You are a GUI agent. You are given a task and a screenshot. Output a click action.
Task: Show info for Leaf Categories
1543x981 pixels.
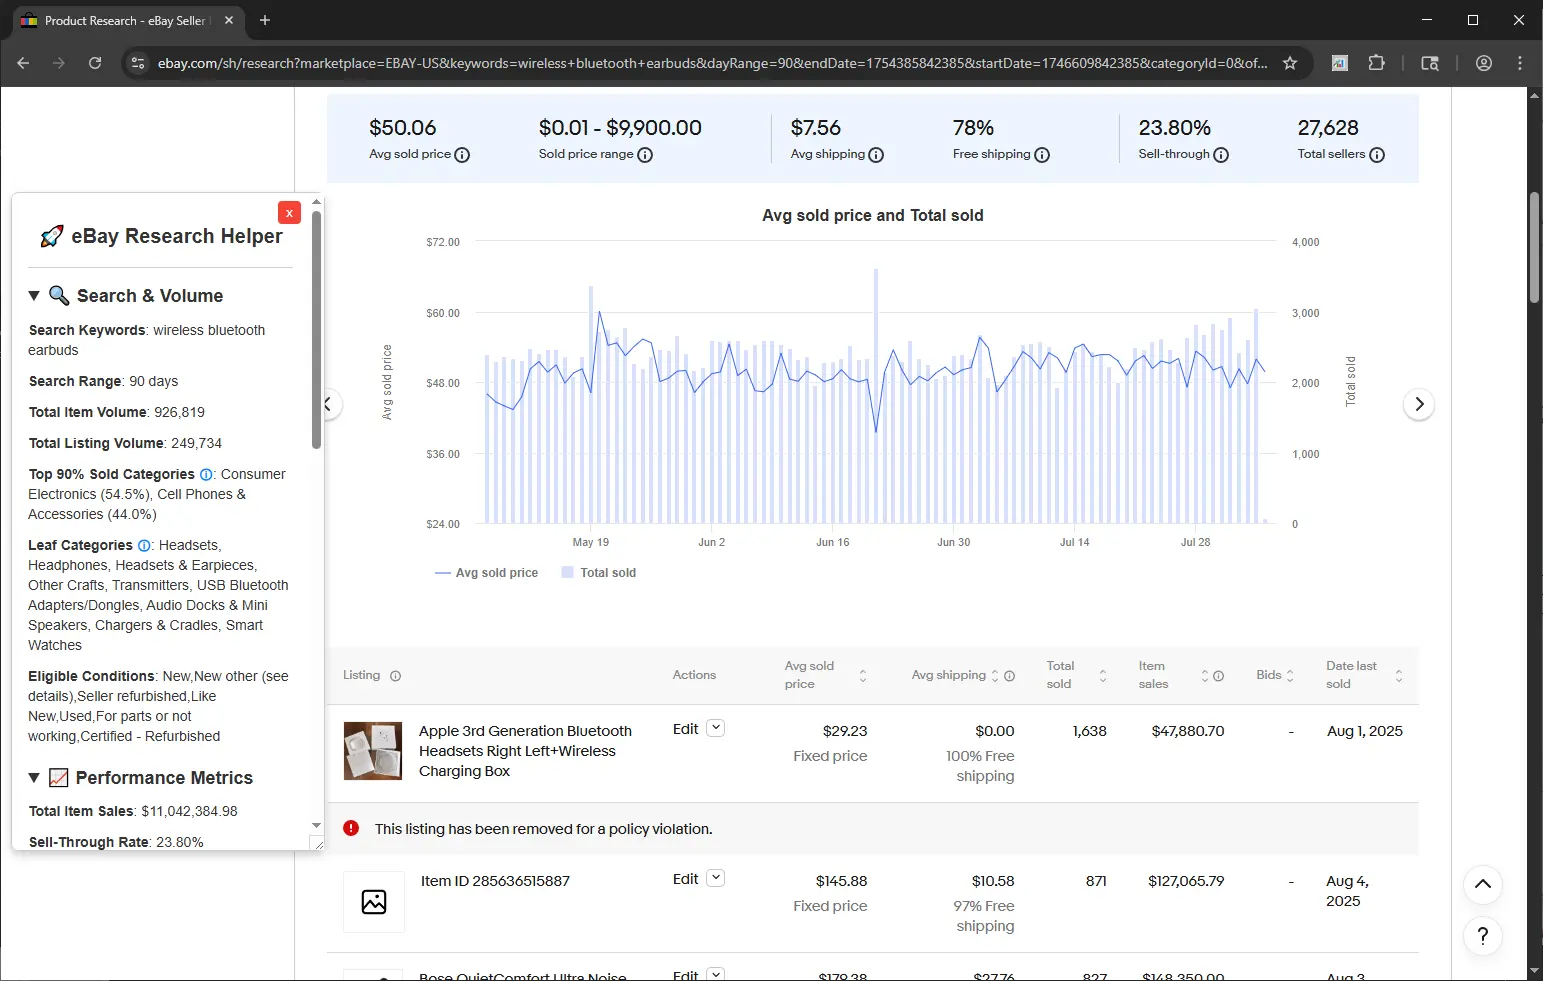[x=144, y=546]
